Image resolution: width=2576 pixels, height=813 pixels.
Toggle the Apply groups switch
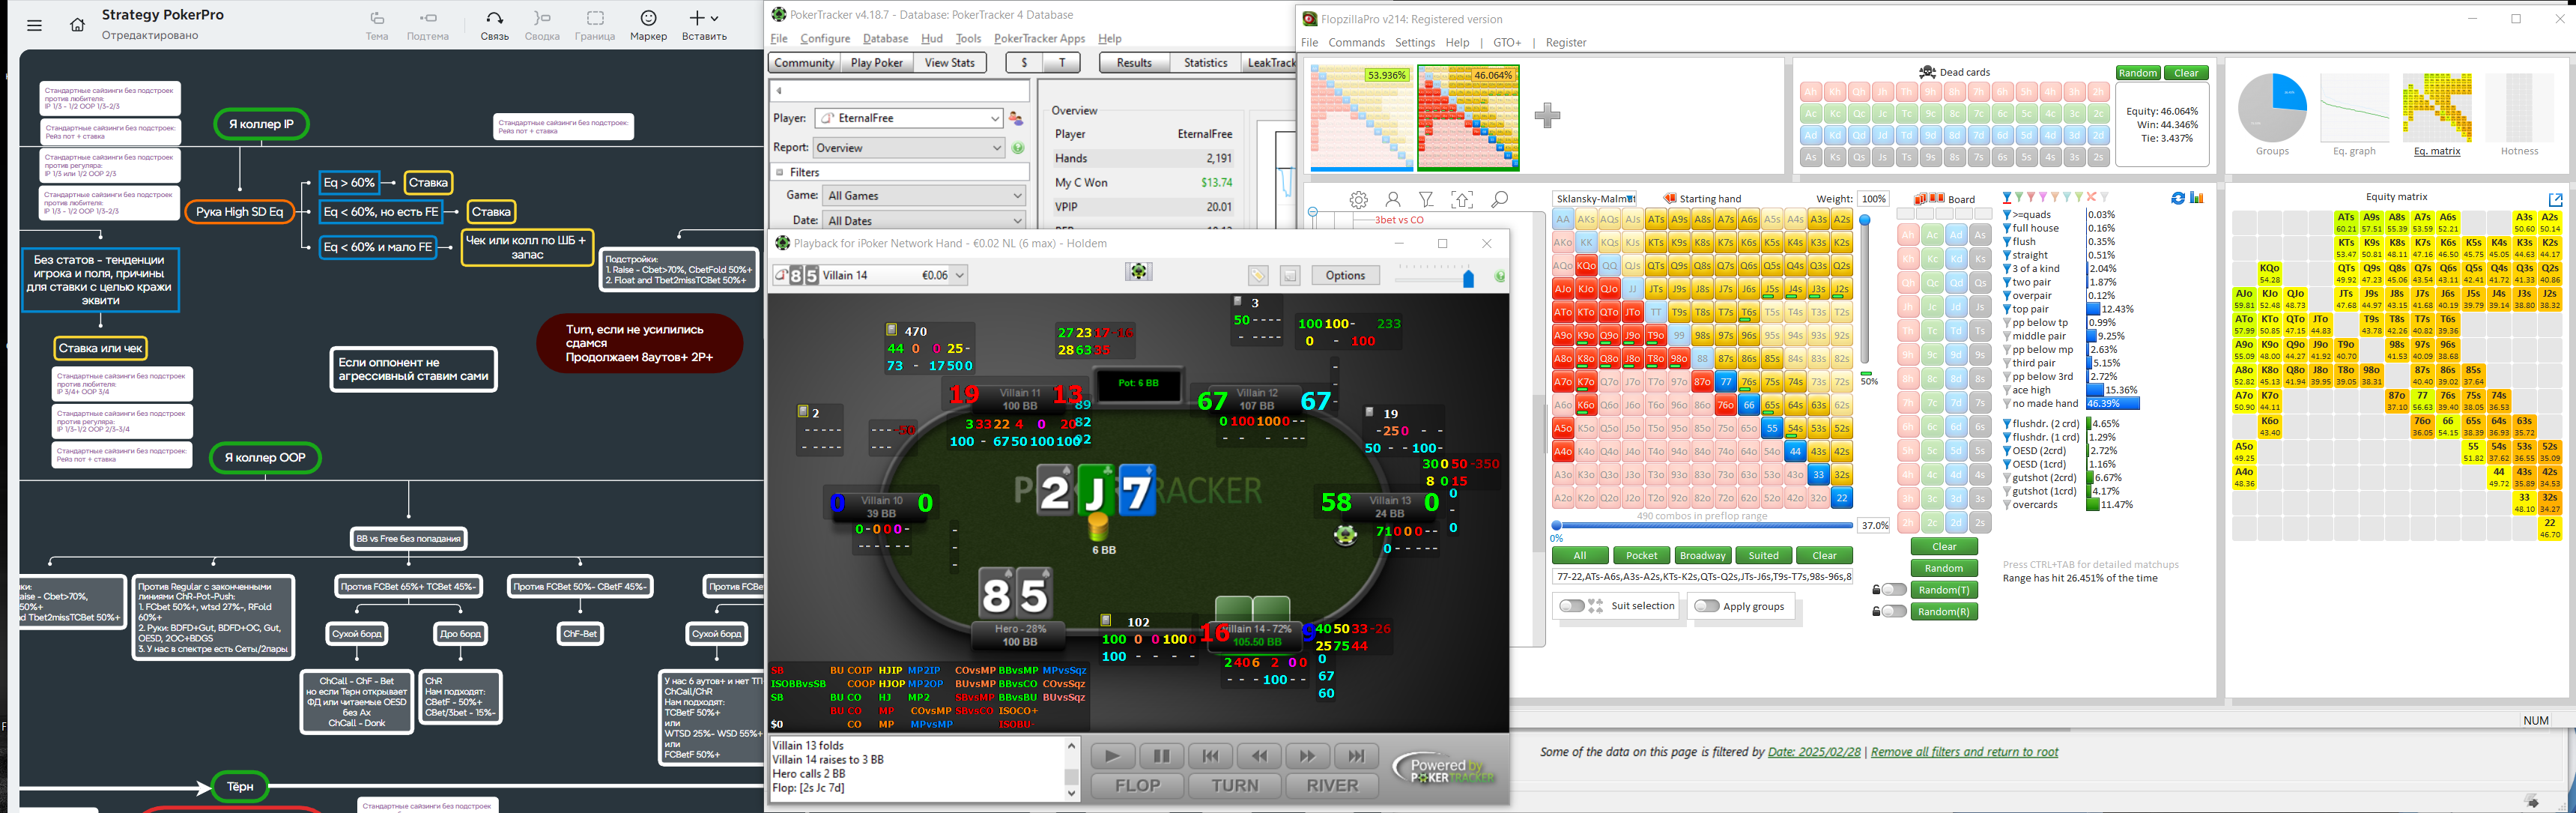point(1706,606)
